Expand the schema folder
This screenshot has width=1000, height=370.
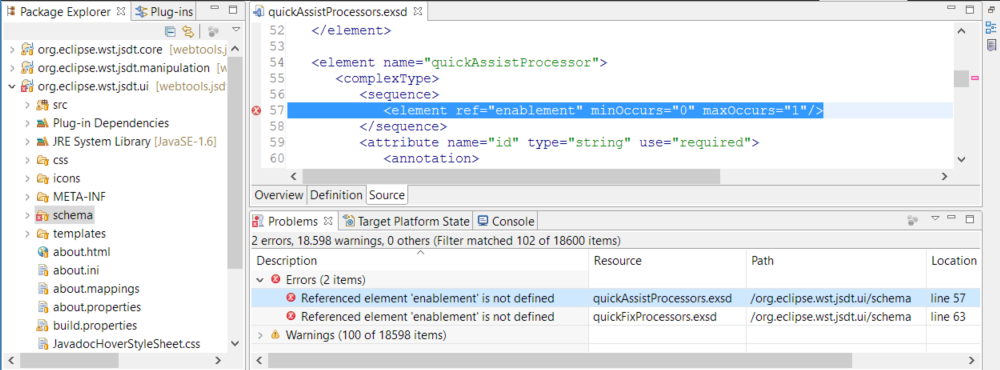27,215
